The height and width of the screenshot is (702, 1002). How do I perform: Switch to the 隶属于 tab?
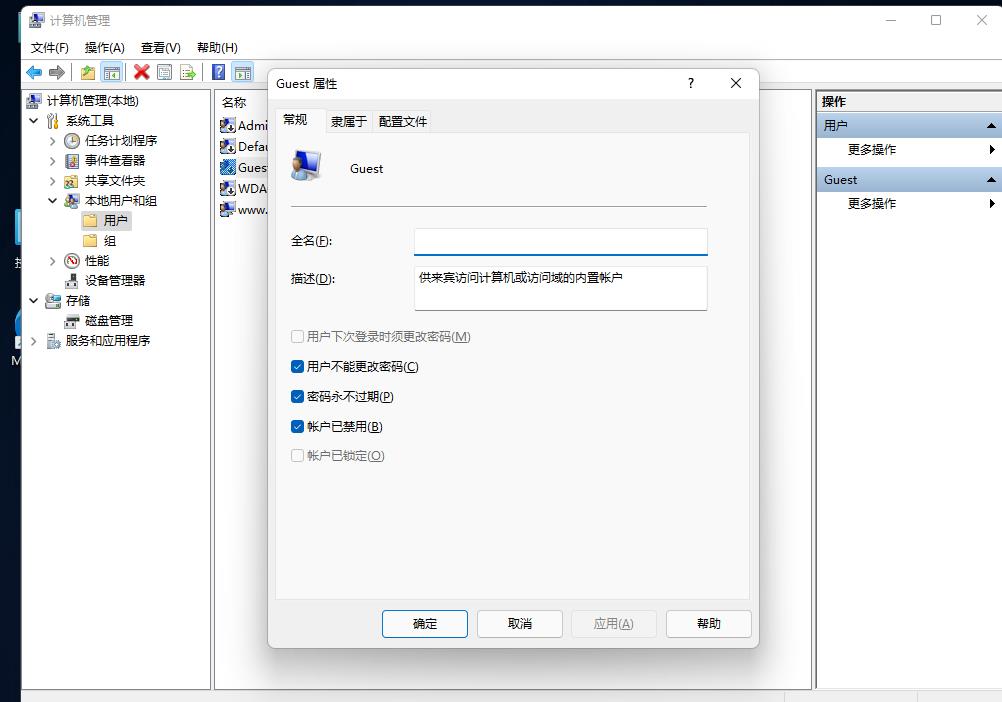pos(347,120)
